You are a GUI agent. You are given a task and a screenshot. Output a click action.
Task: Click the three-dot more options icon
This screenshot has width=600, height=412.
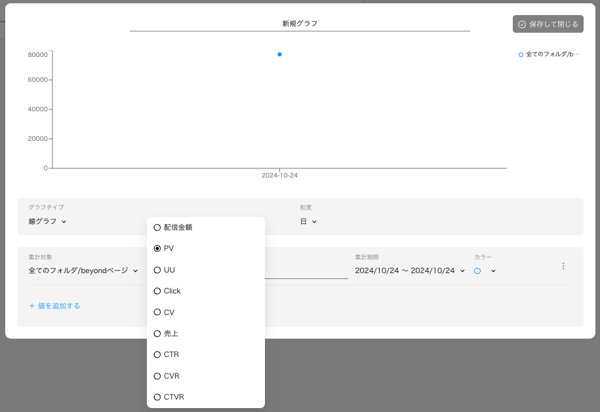click(x=563, y=266)
